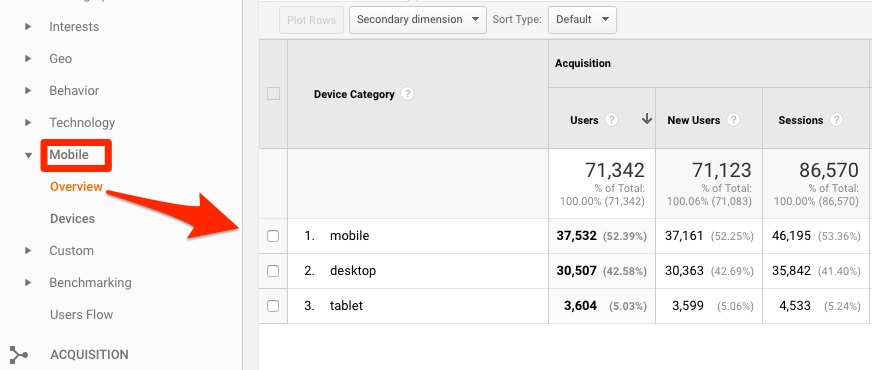The image size is (872, 370).
Task: Open the ACQUISITION section label
Action: click(x=89, y=355)
